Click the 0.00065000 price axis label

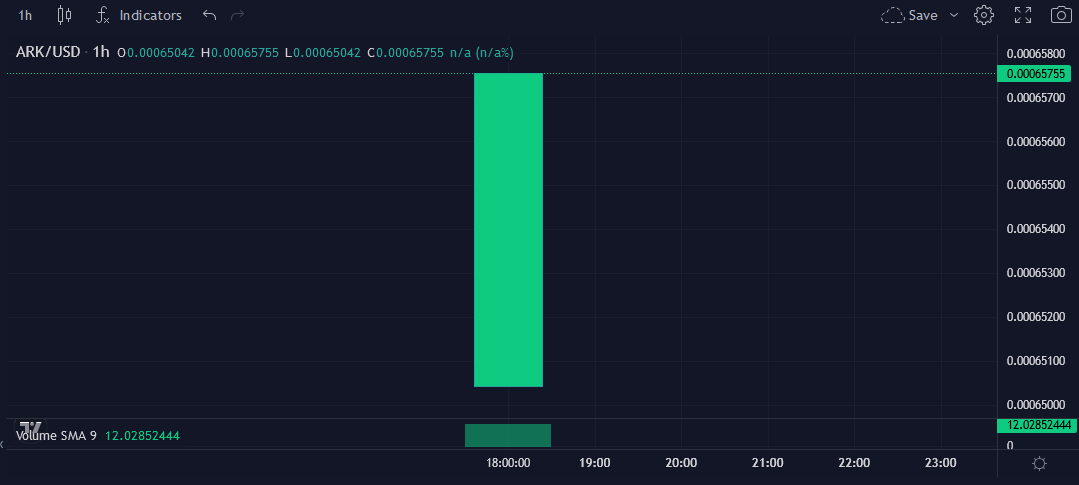click(1036, 405)
